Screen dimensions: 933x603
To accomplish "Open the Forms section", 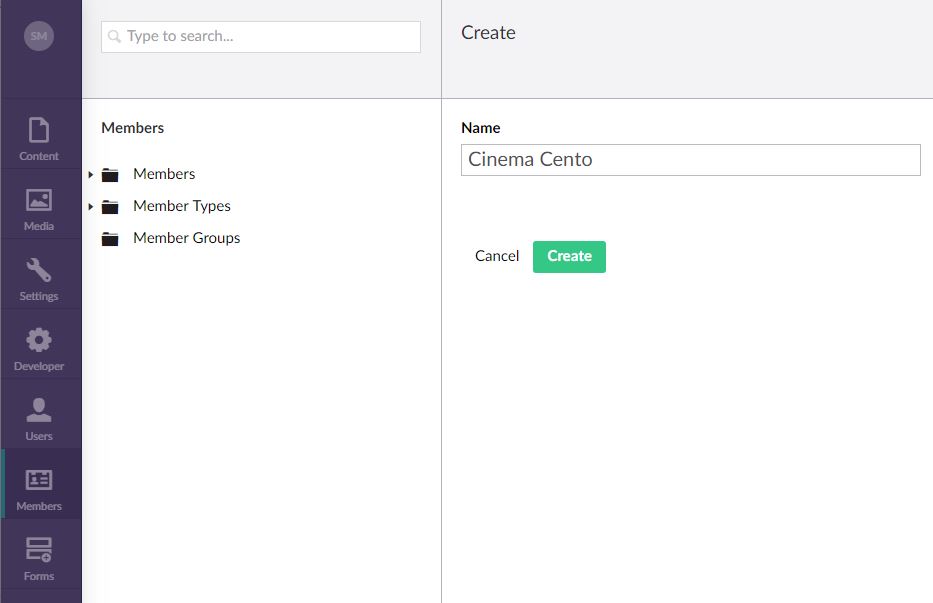I will [39, 559].
